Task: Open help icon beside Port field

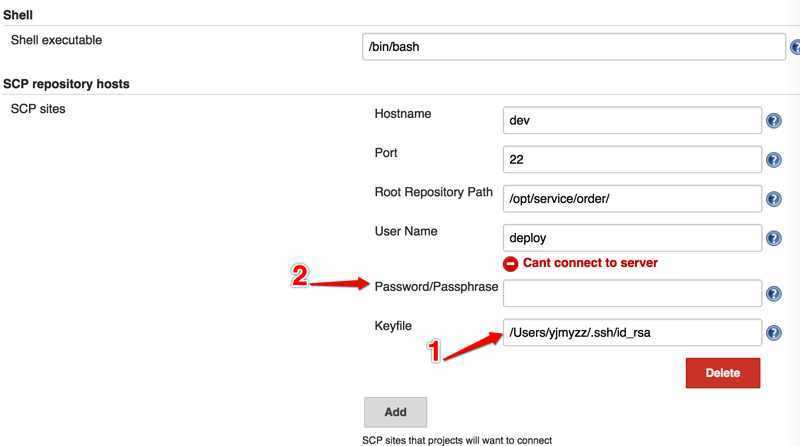Action: click(774, 160)
